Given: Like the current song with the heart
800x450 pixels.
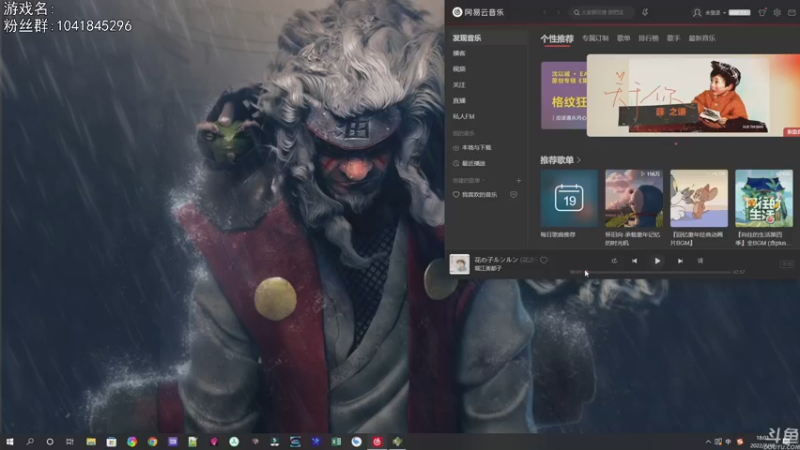Looking at the screenshot, I should (x=544, y=260).
